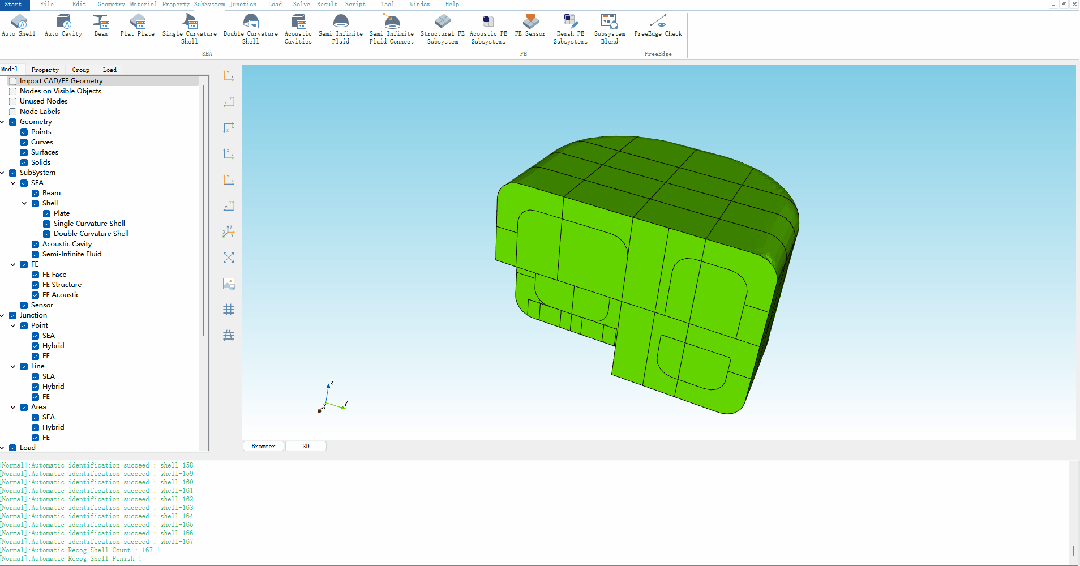Create a Single Curvature Shell

189,30
